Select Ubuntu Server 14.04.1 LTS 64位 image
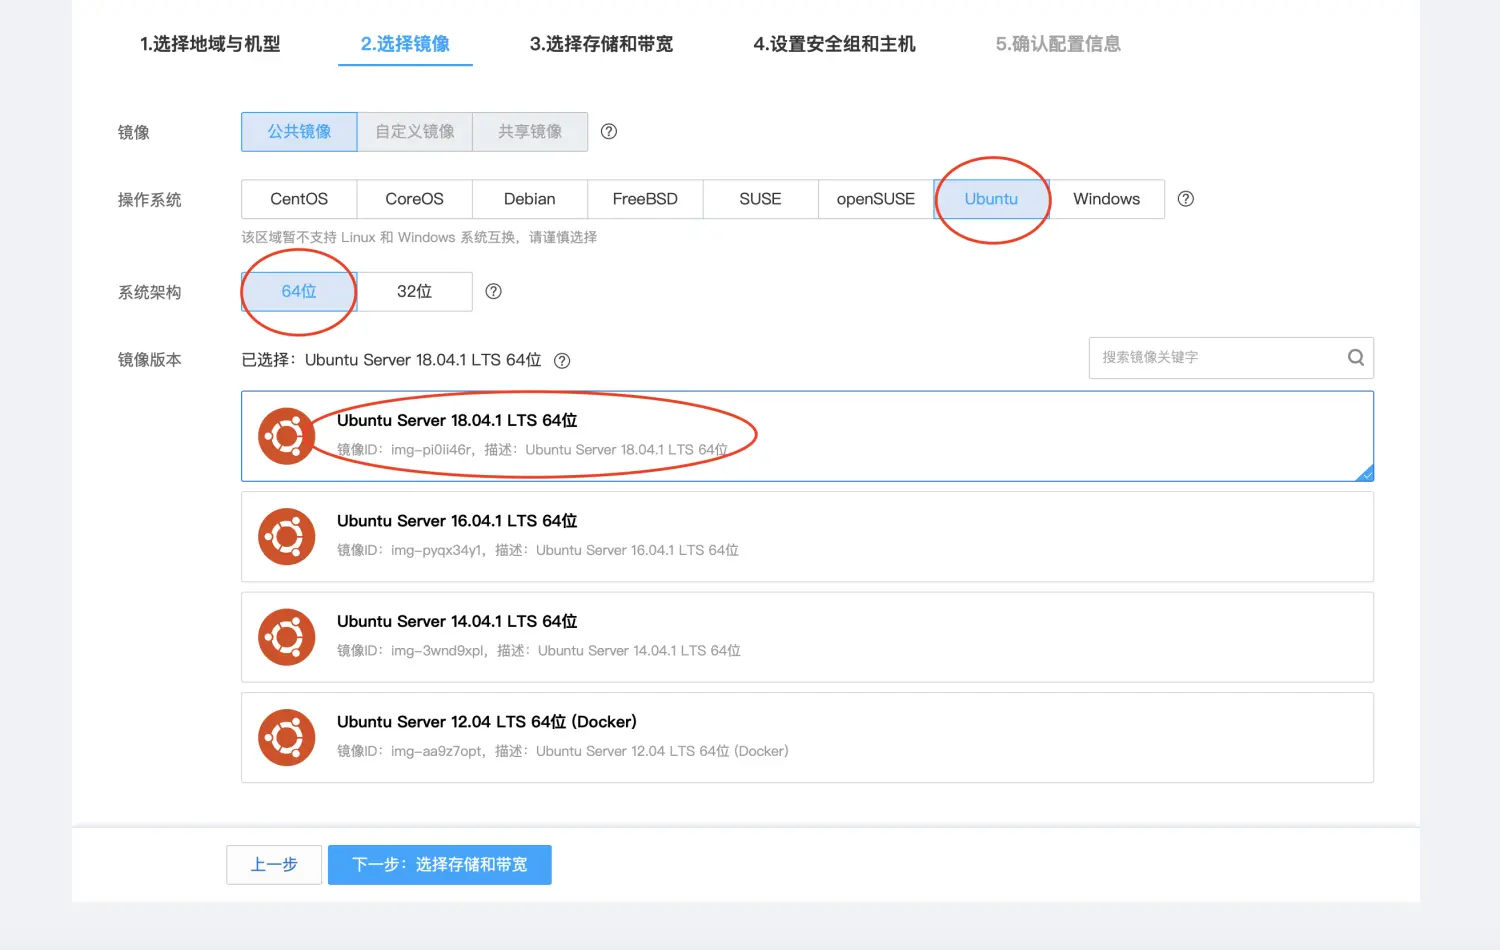Viewport: 1500px width, 950px height. [x=807, y=637]
